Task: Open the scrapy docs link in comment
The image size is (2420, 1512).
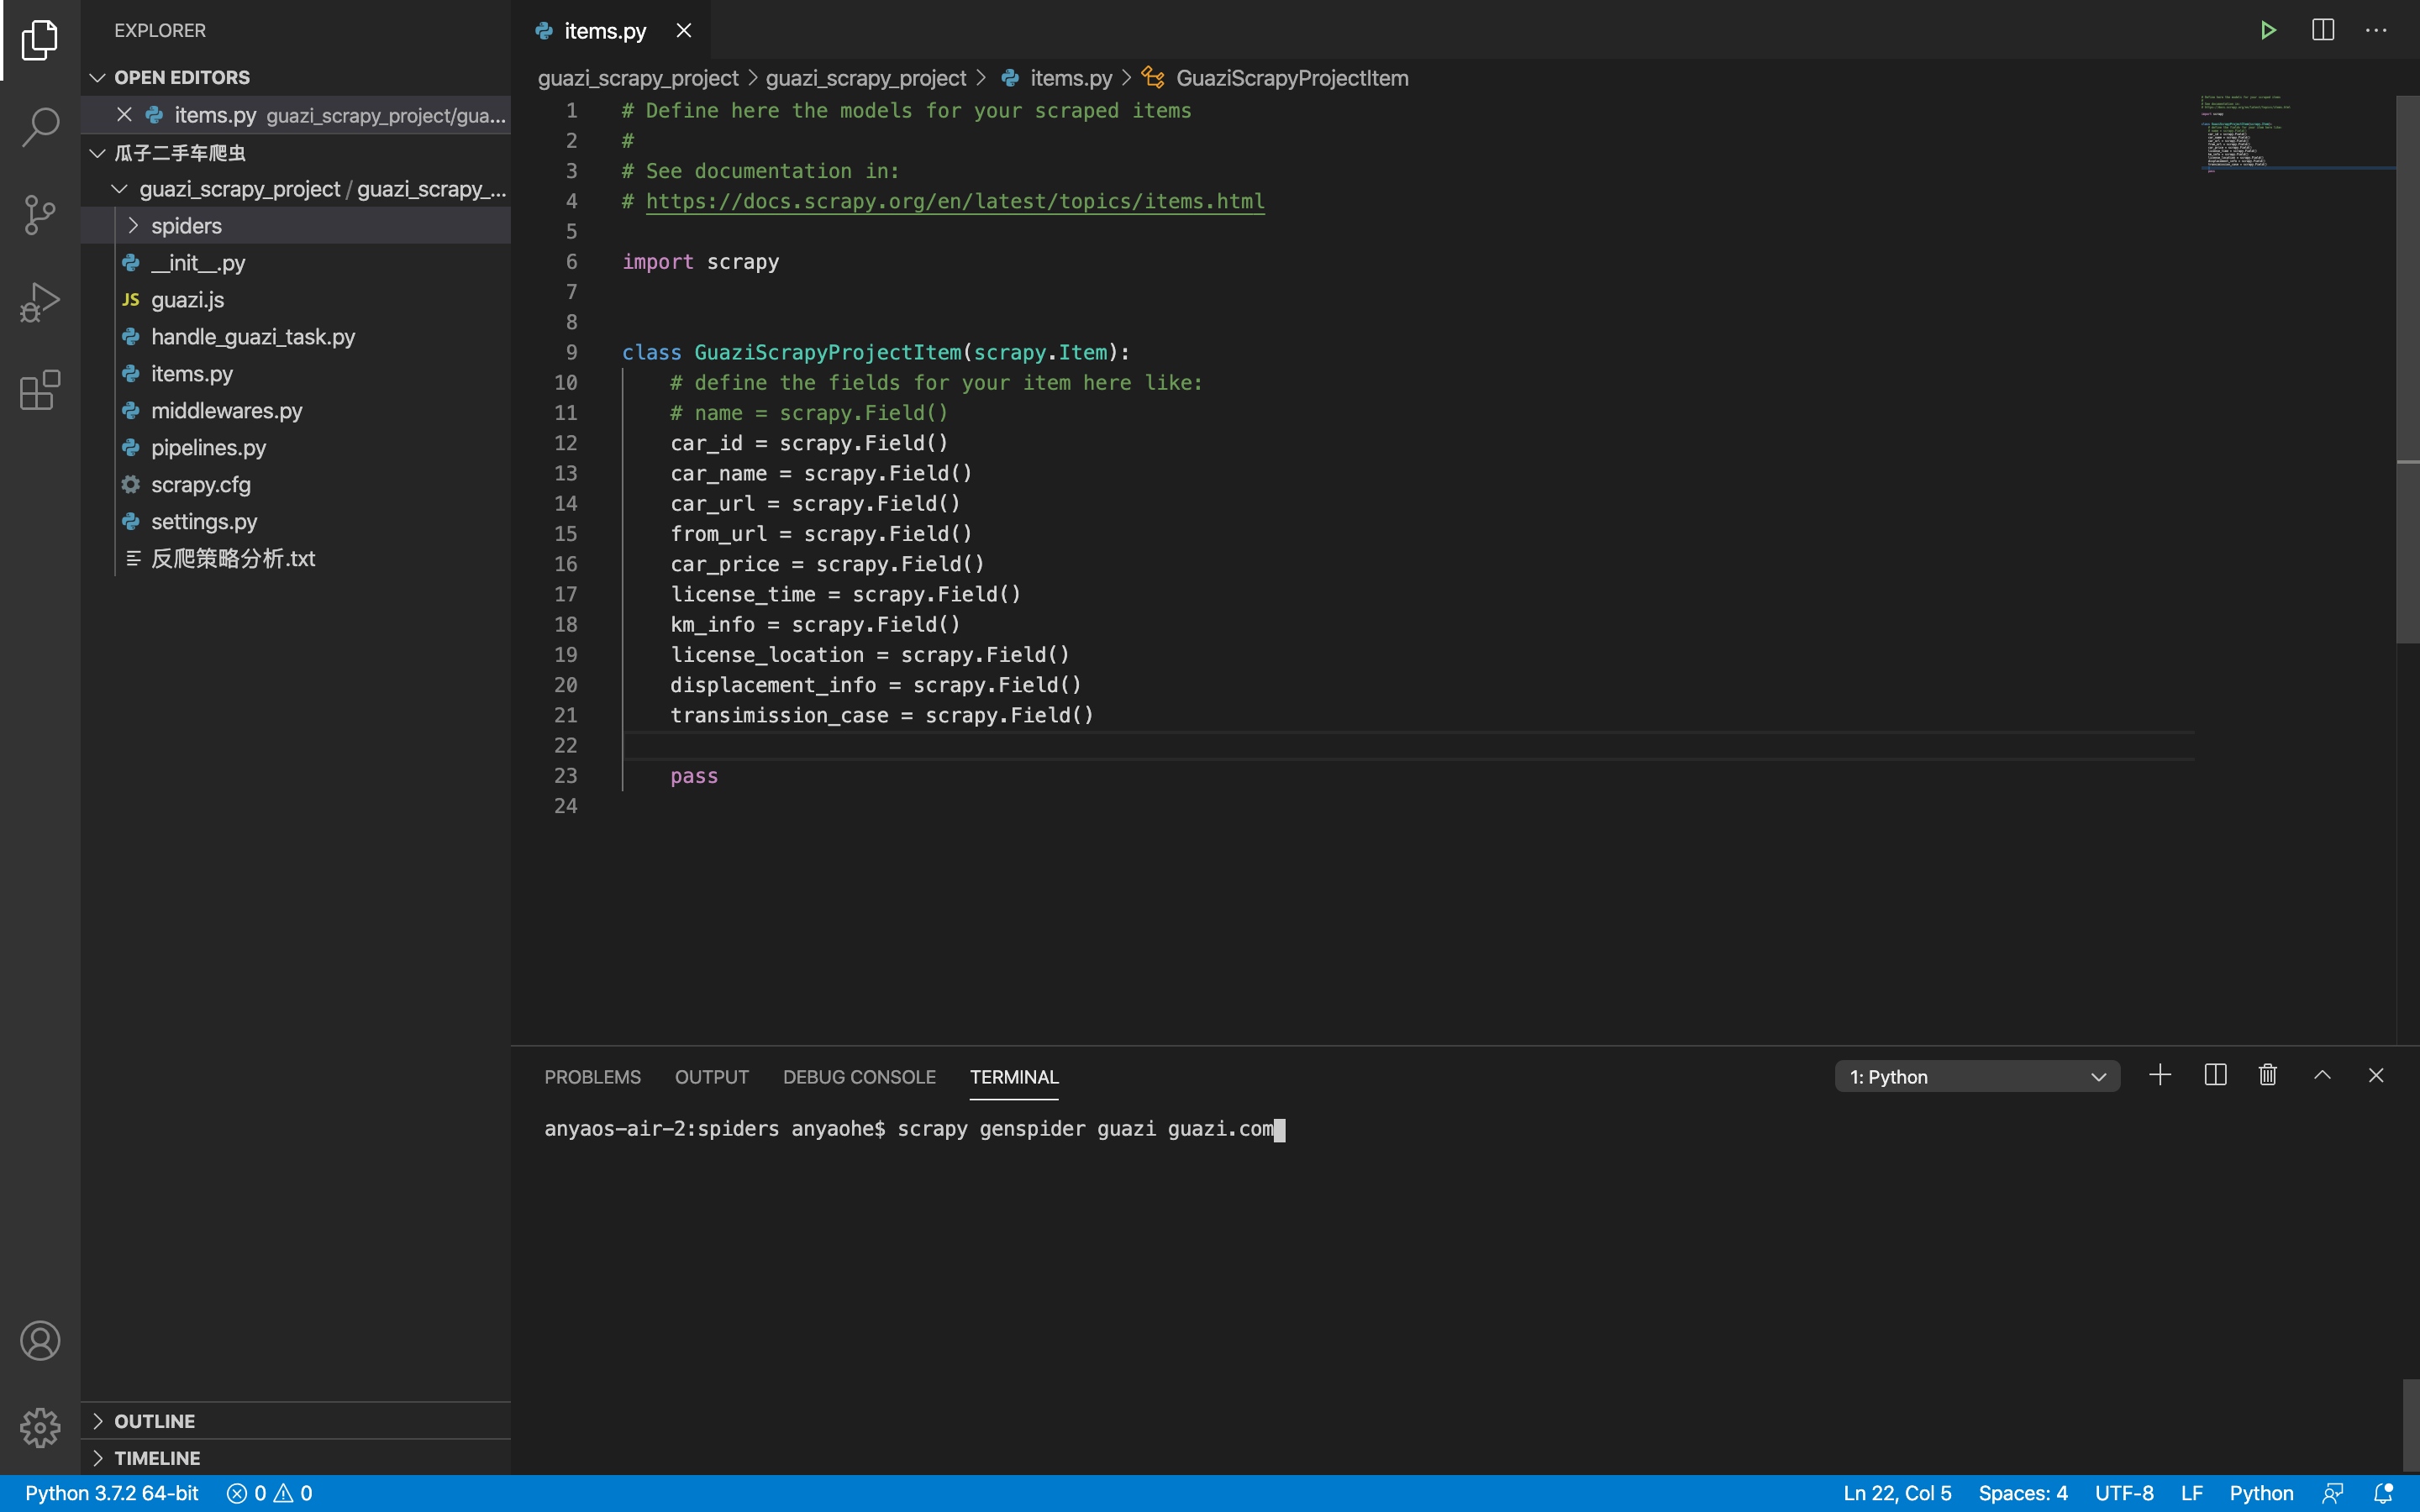Action: click(x=955, y=201)
